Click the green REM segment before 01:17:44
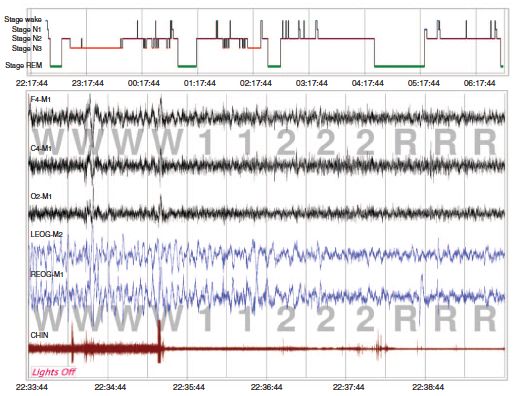This screenshot has height=396, width=519. tap(187, 66)
